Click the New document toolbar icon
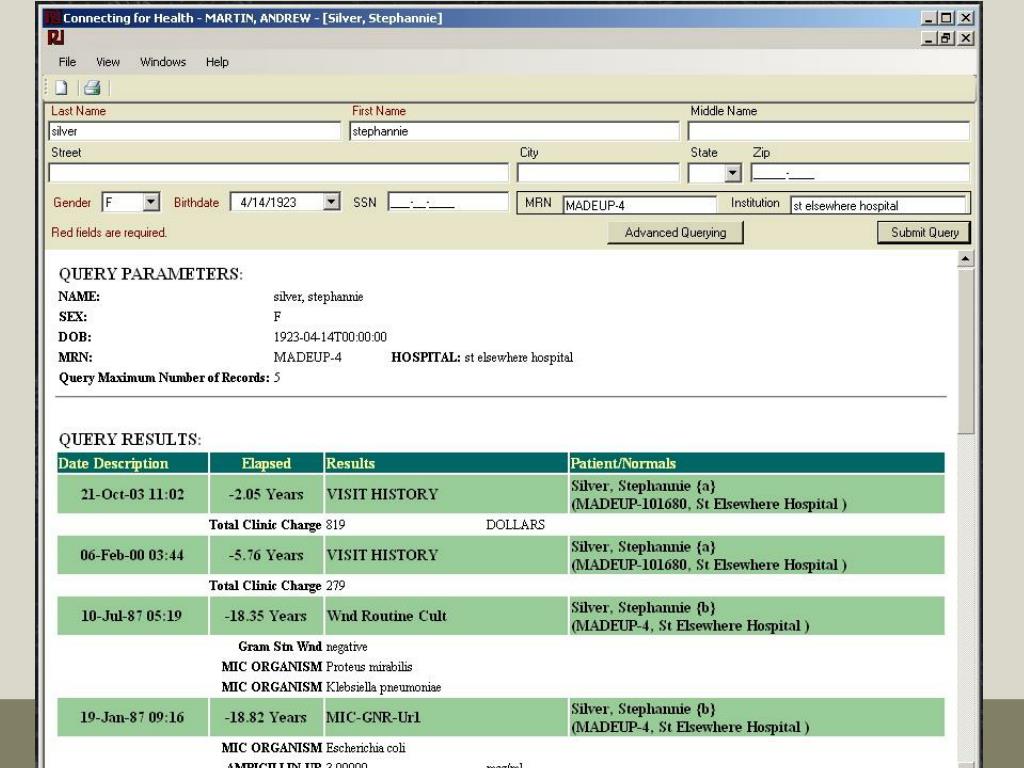This screenshot has height=768, width=1024. coord(61,88)
